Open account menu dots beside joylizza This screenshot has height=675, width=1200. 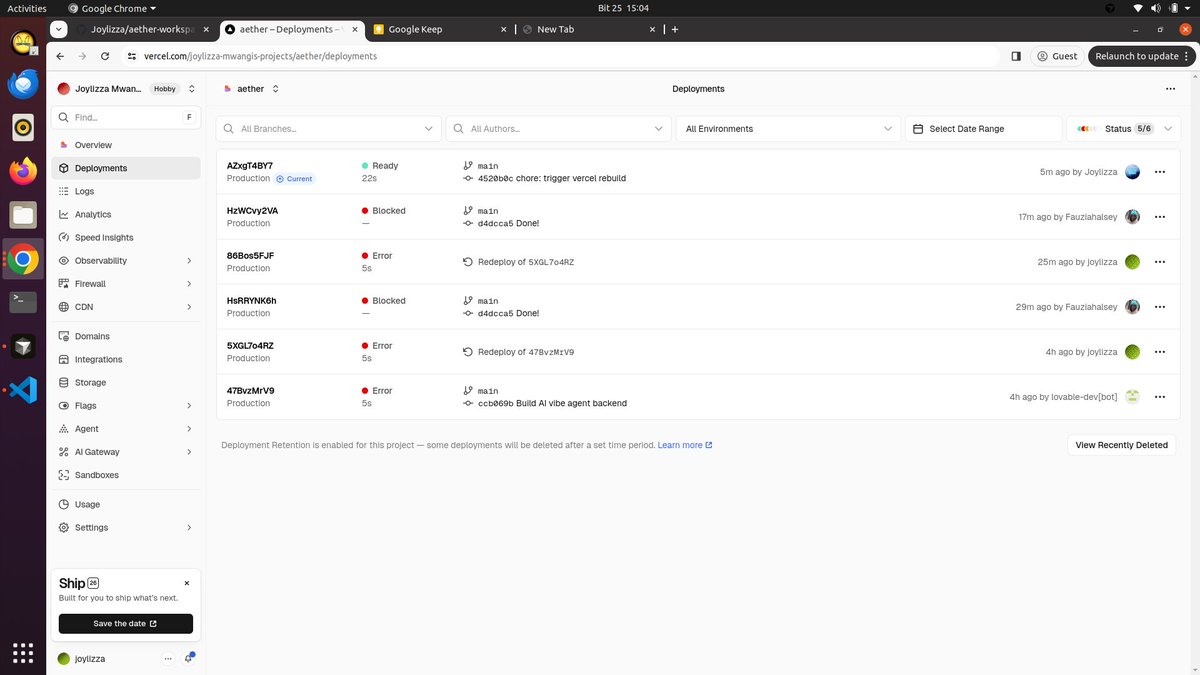[x=168, y=659]
